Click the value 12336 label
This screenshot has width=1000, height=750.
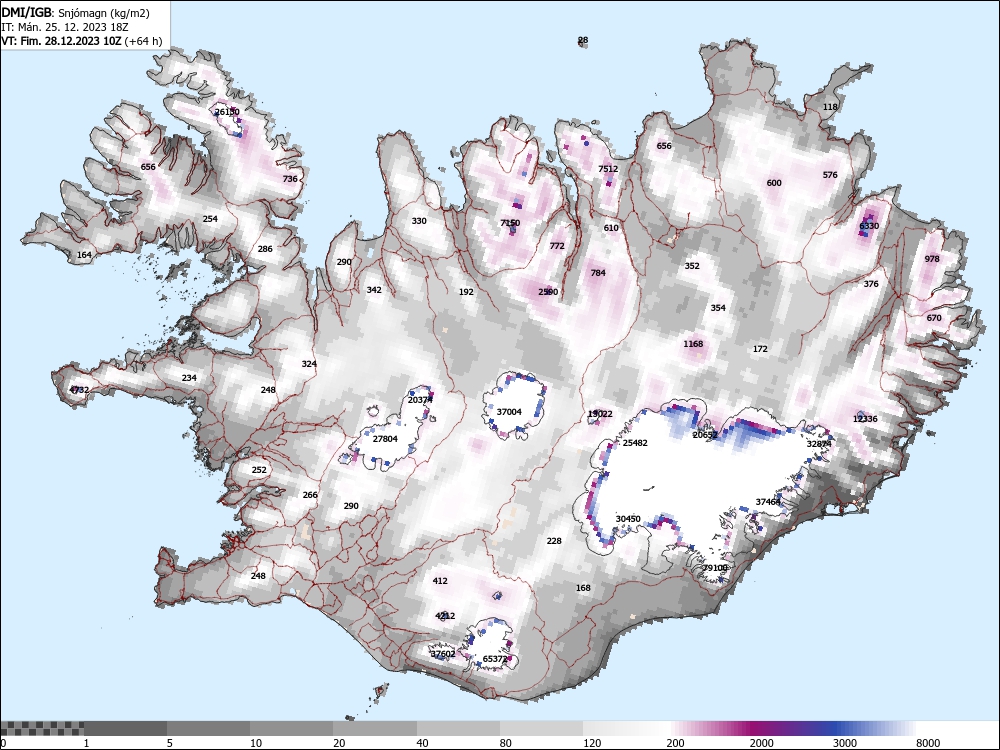tap(865, 419)
